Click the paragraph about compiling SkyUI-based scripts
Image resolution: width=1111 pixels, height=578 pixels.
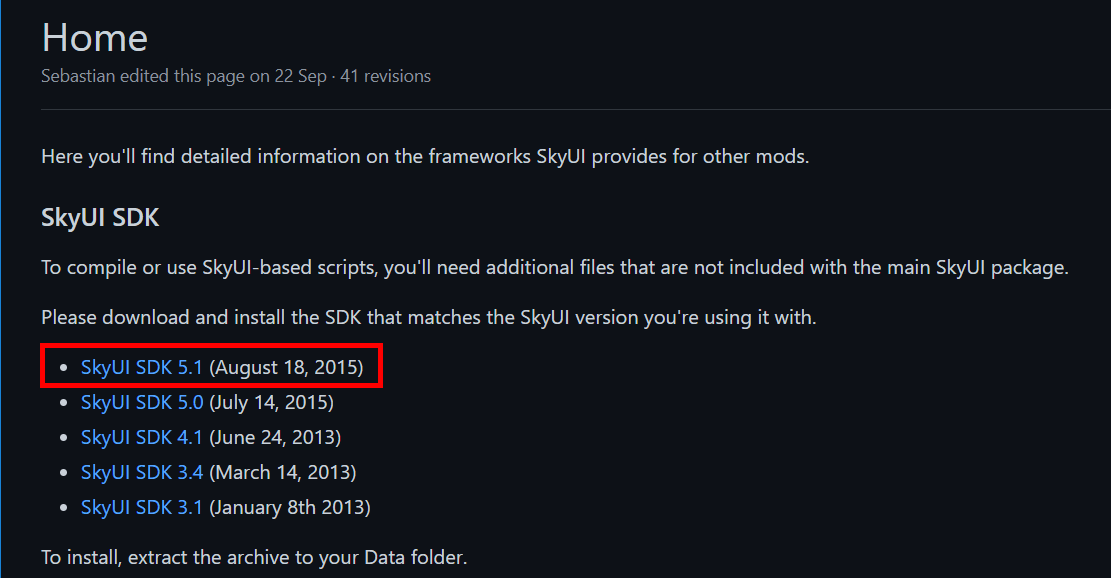pos(555,268)
